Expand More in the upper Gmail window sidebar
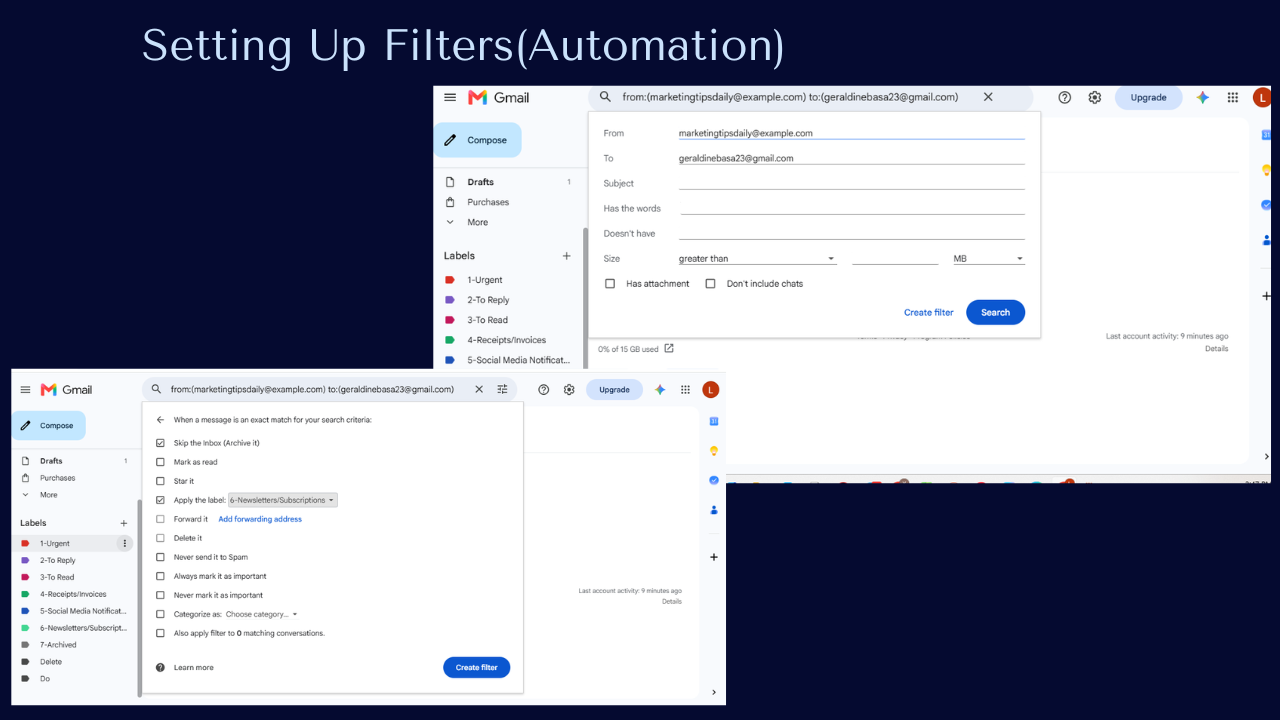The width and height of the screenshot is (1280, 720). pyautogui.click(x=477, y=222)
